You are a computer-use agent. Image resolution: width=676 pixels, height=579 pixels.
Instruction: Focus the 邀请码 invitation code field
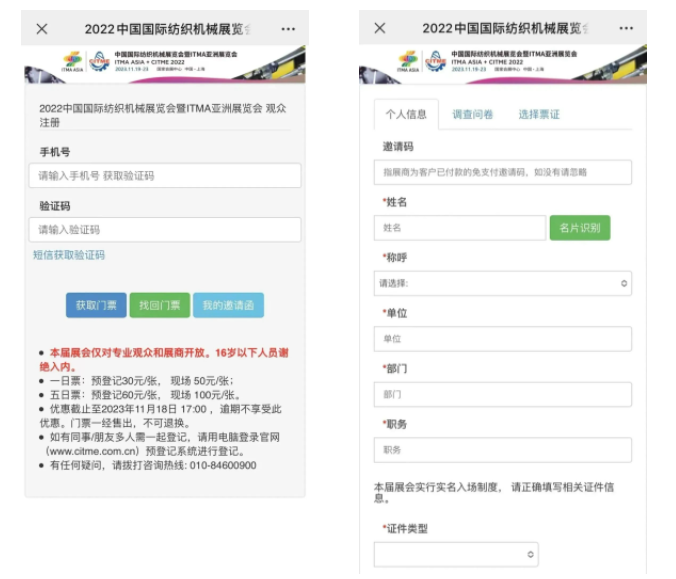pyautogui.click(x=503, y=172)
